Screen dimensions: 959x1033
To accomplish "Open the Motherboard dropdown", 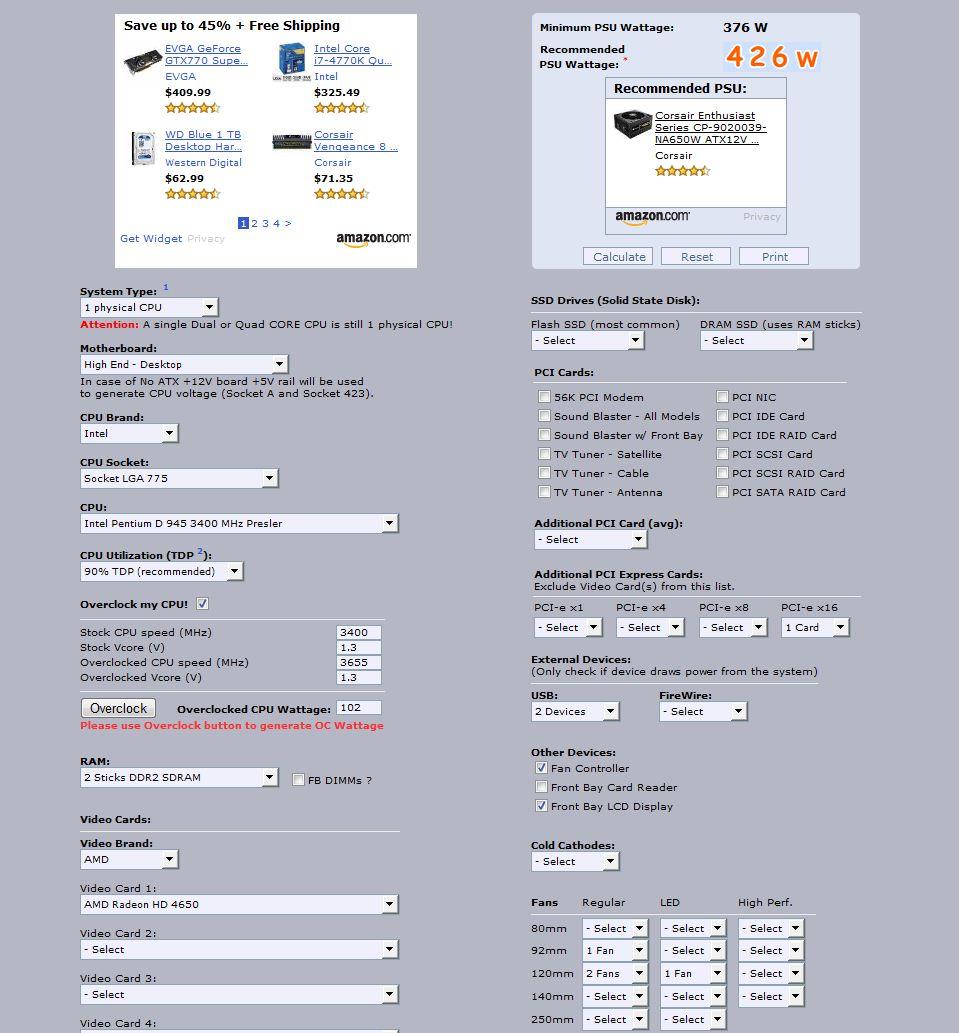I will (x=184, y=364).
